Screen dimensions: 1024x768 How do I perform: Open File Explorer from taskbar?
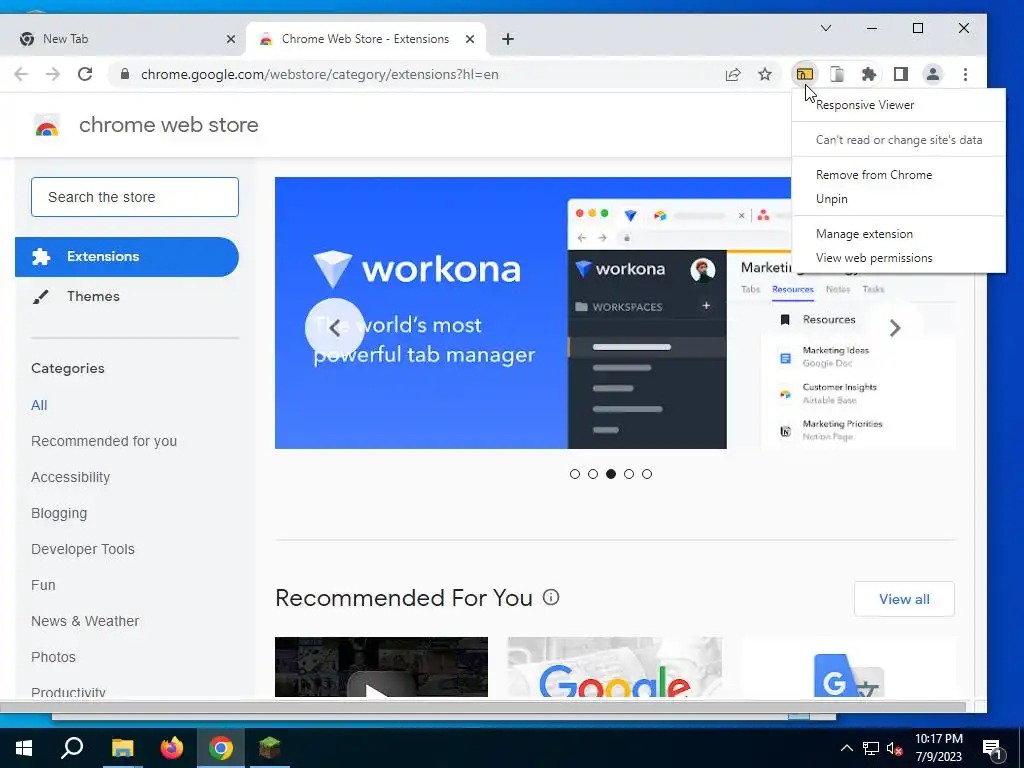tap(122, 748)
